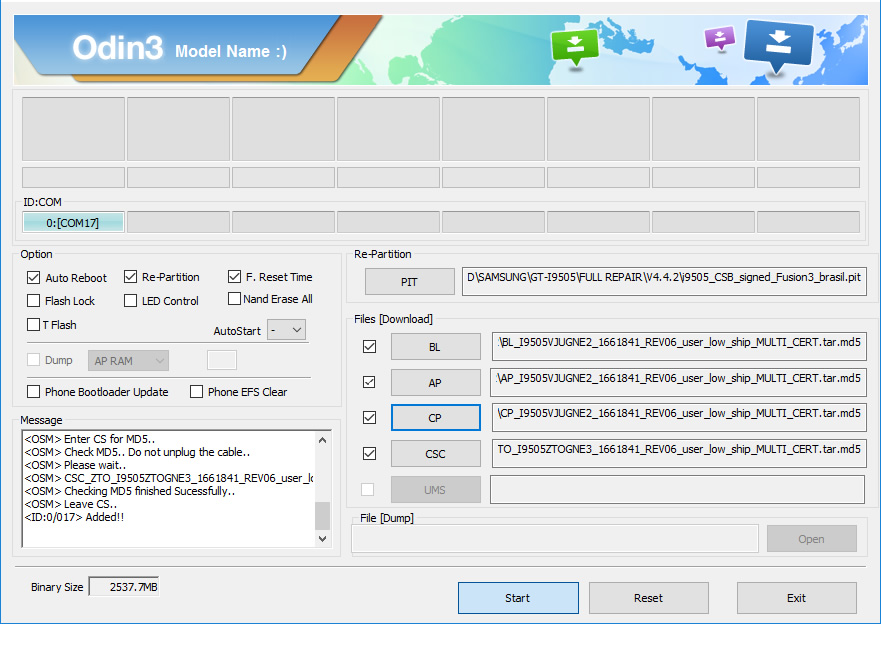The width and height of the screenshot is (881, 648).
Task: Click the 'Check MD5.. Do not unplug' line
Action: 137,452
